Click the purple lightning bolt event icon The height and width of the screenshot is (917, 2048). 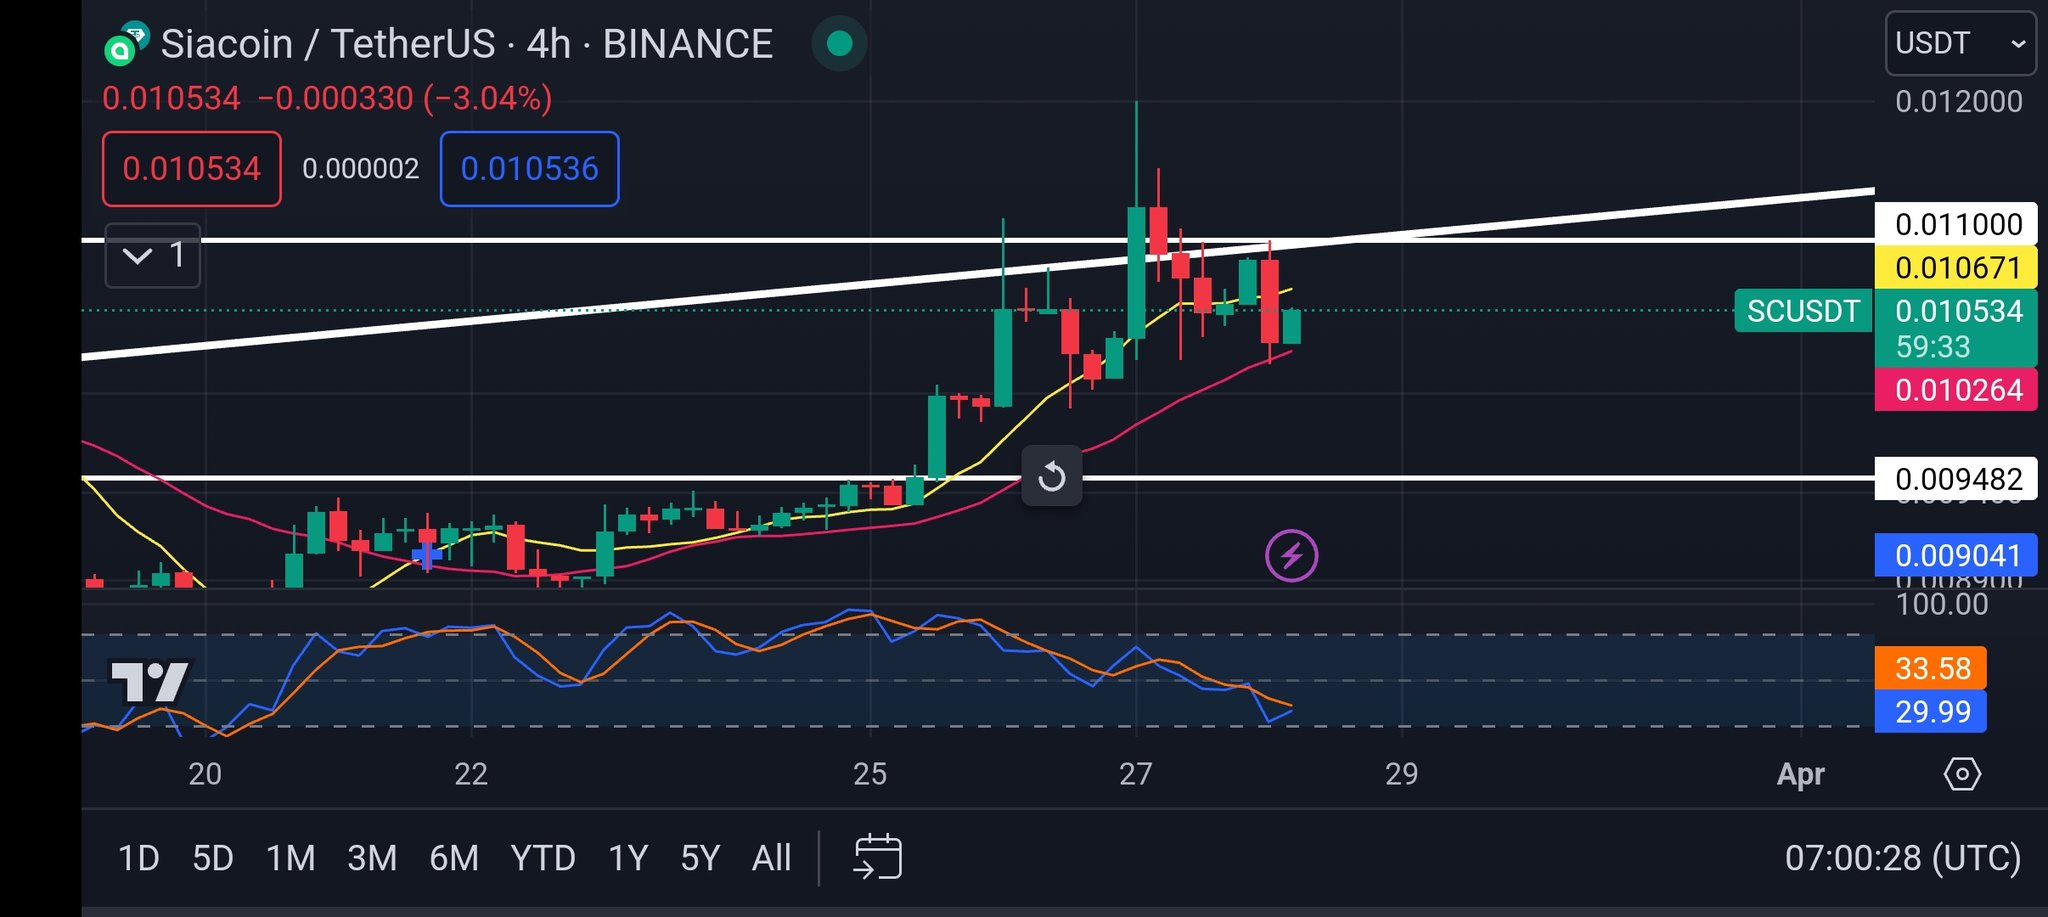pyautogui.click(x=1291, y=555)
